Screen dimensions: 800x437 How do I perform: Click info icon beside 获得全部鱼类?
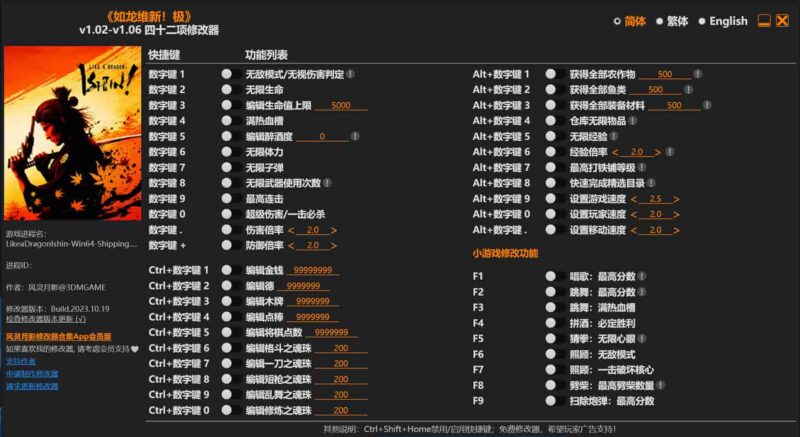[x=688, y=90]
